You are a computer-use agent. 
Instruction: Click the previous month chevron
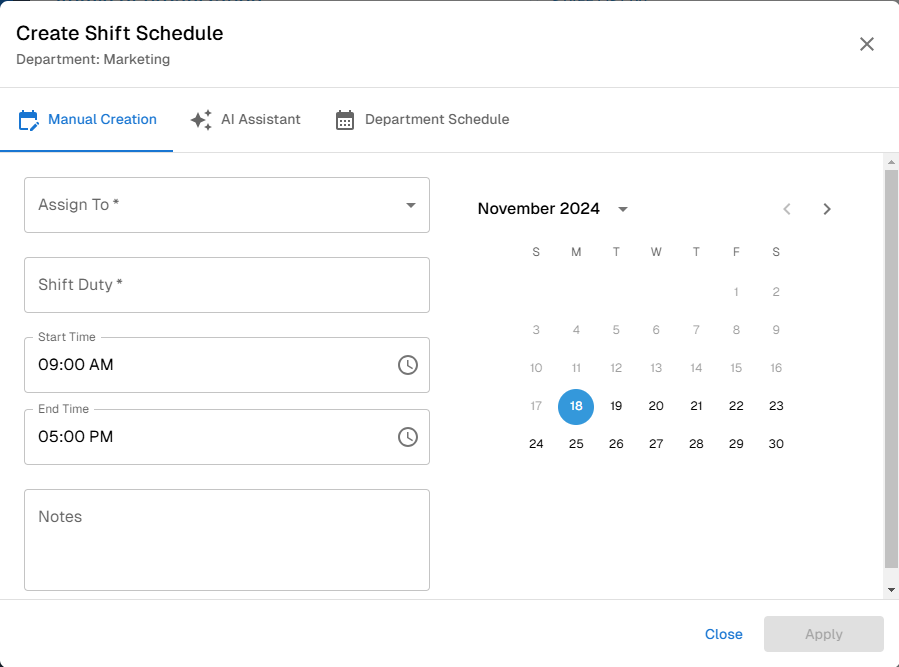tap(787, 209)
